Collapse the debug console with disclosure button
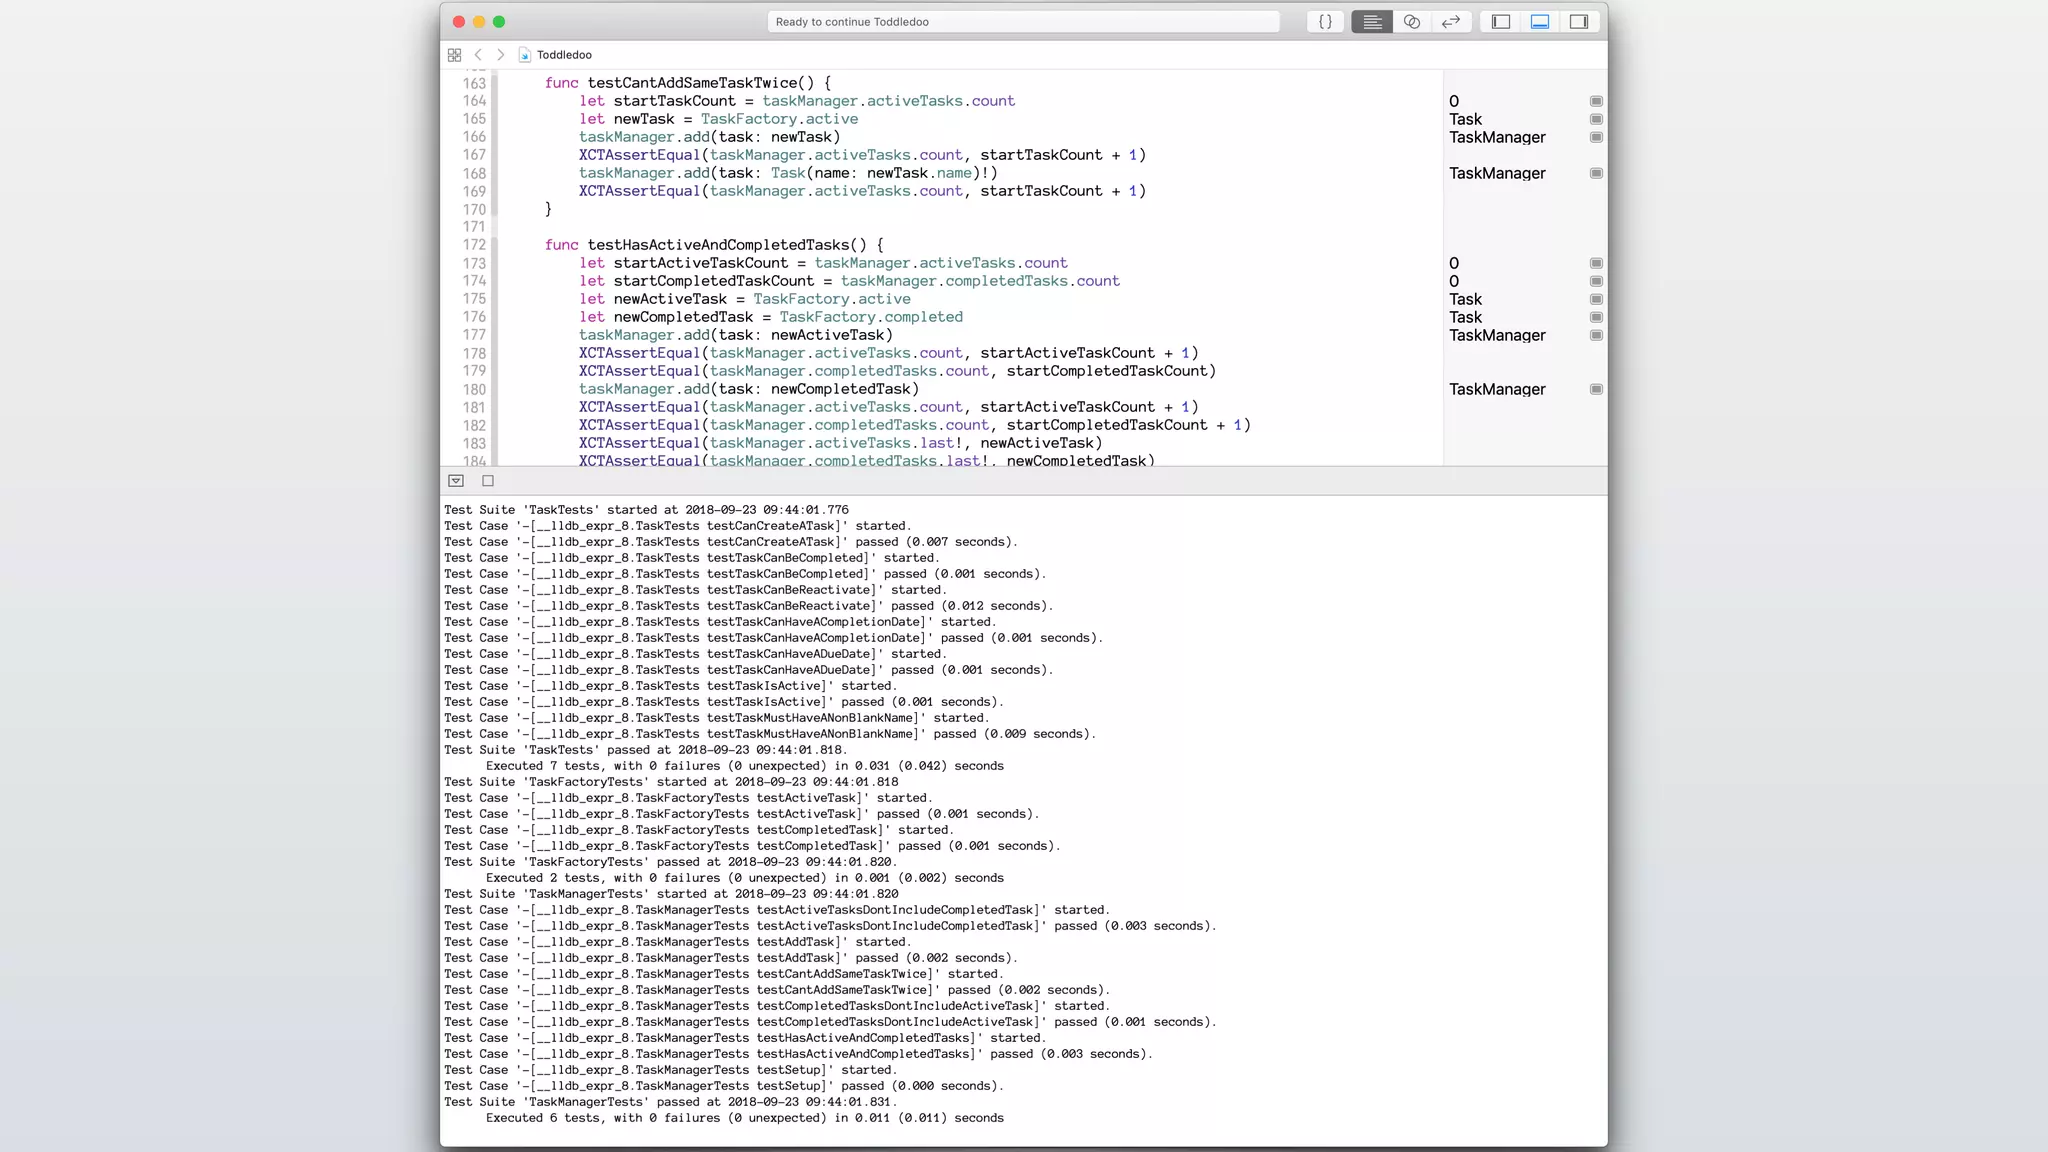2048x1152 pixels. tap(456, 481)
